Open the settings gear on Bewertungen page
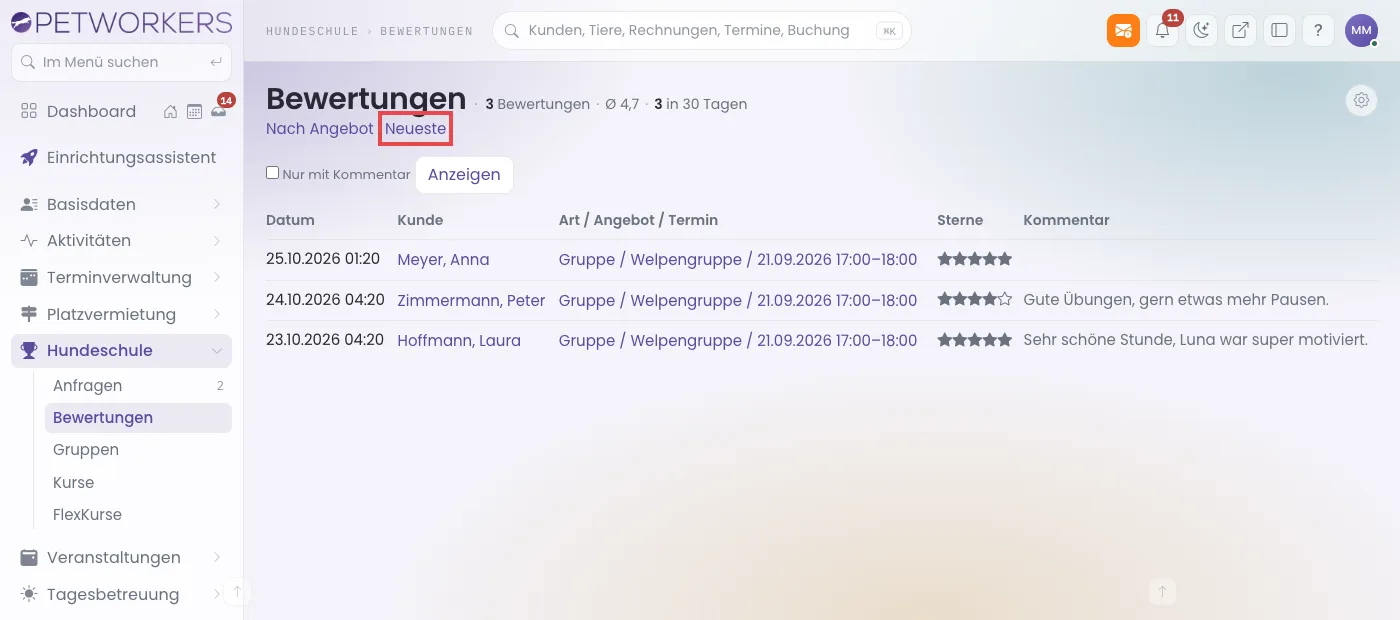This screenshot has width=1400, height=620. (1361, 100)
